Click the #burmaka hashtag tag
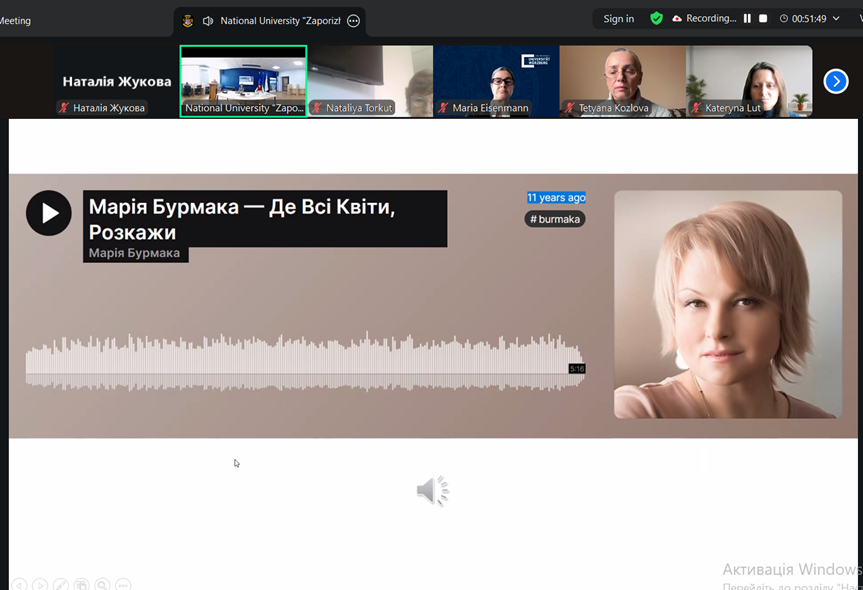 [x=555, y=219]
